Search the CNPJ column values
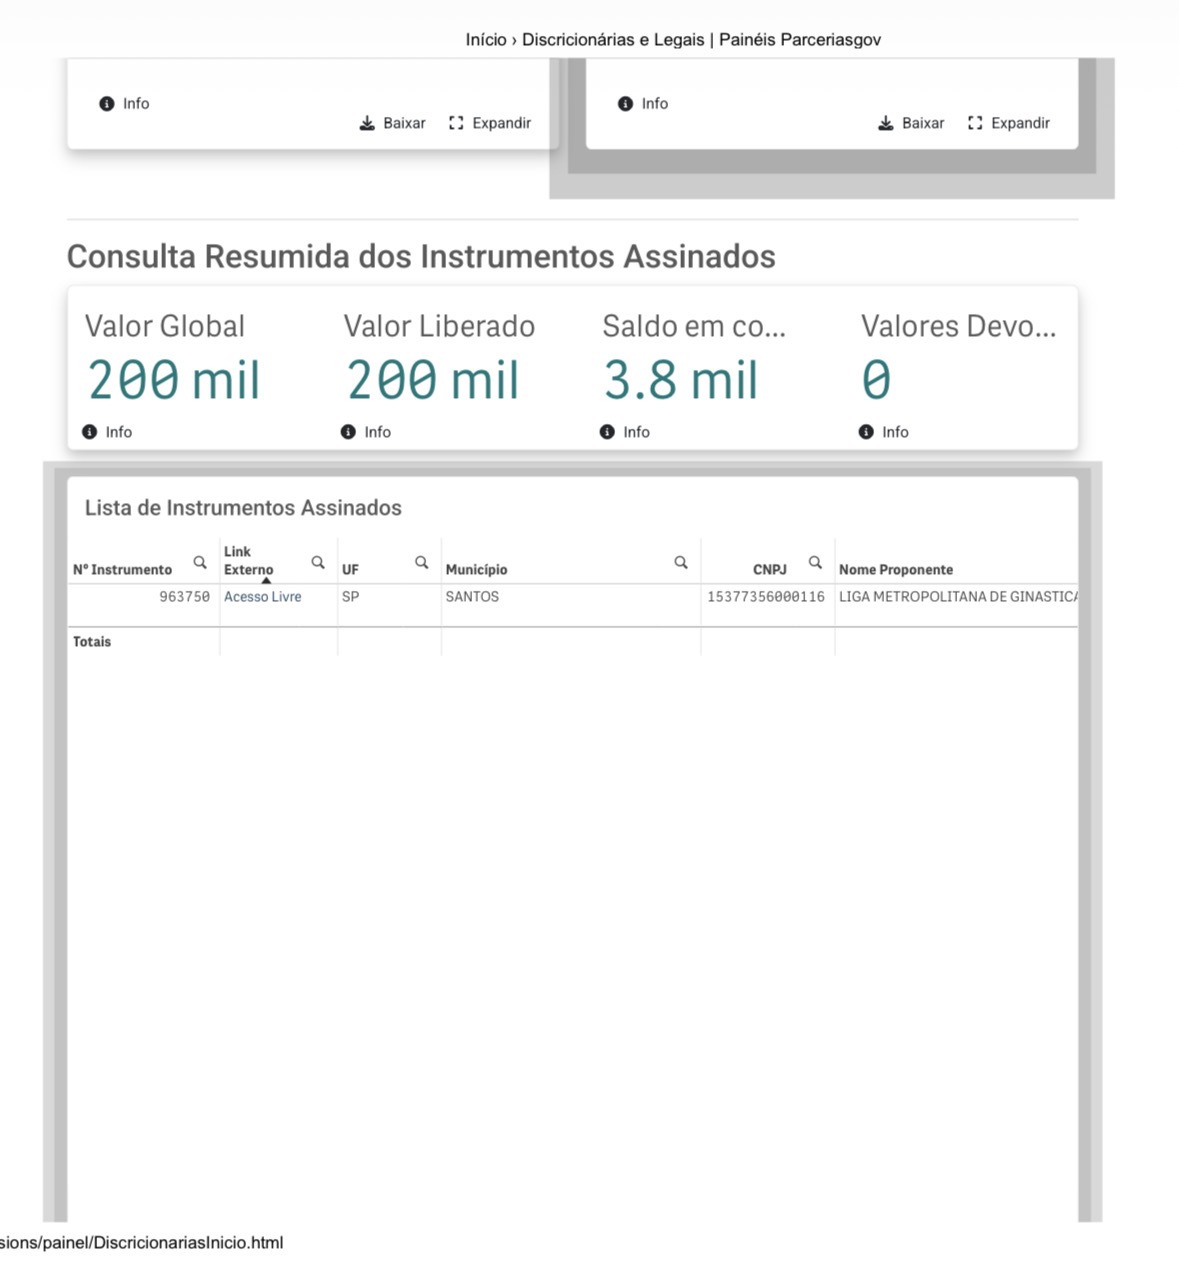Image resolution: width=1179 pixels, height=1261 pixels. [x=815, y=563]
